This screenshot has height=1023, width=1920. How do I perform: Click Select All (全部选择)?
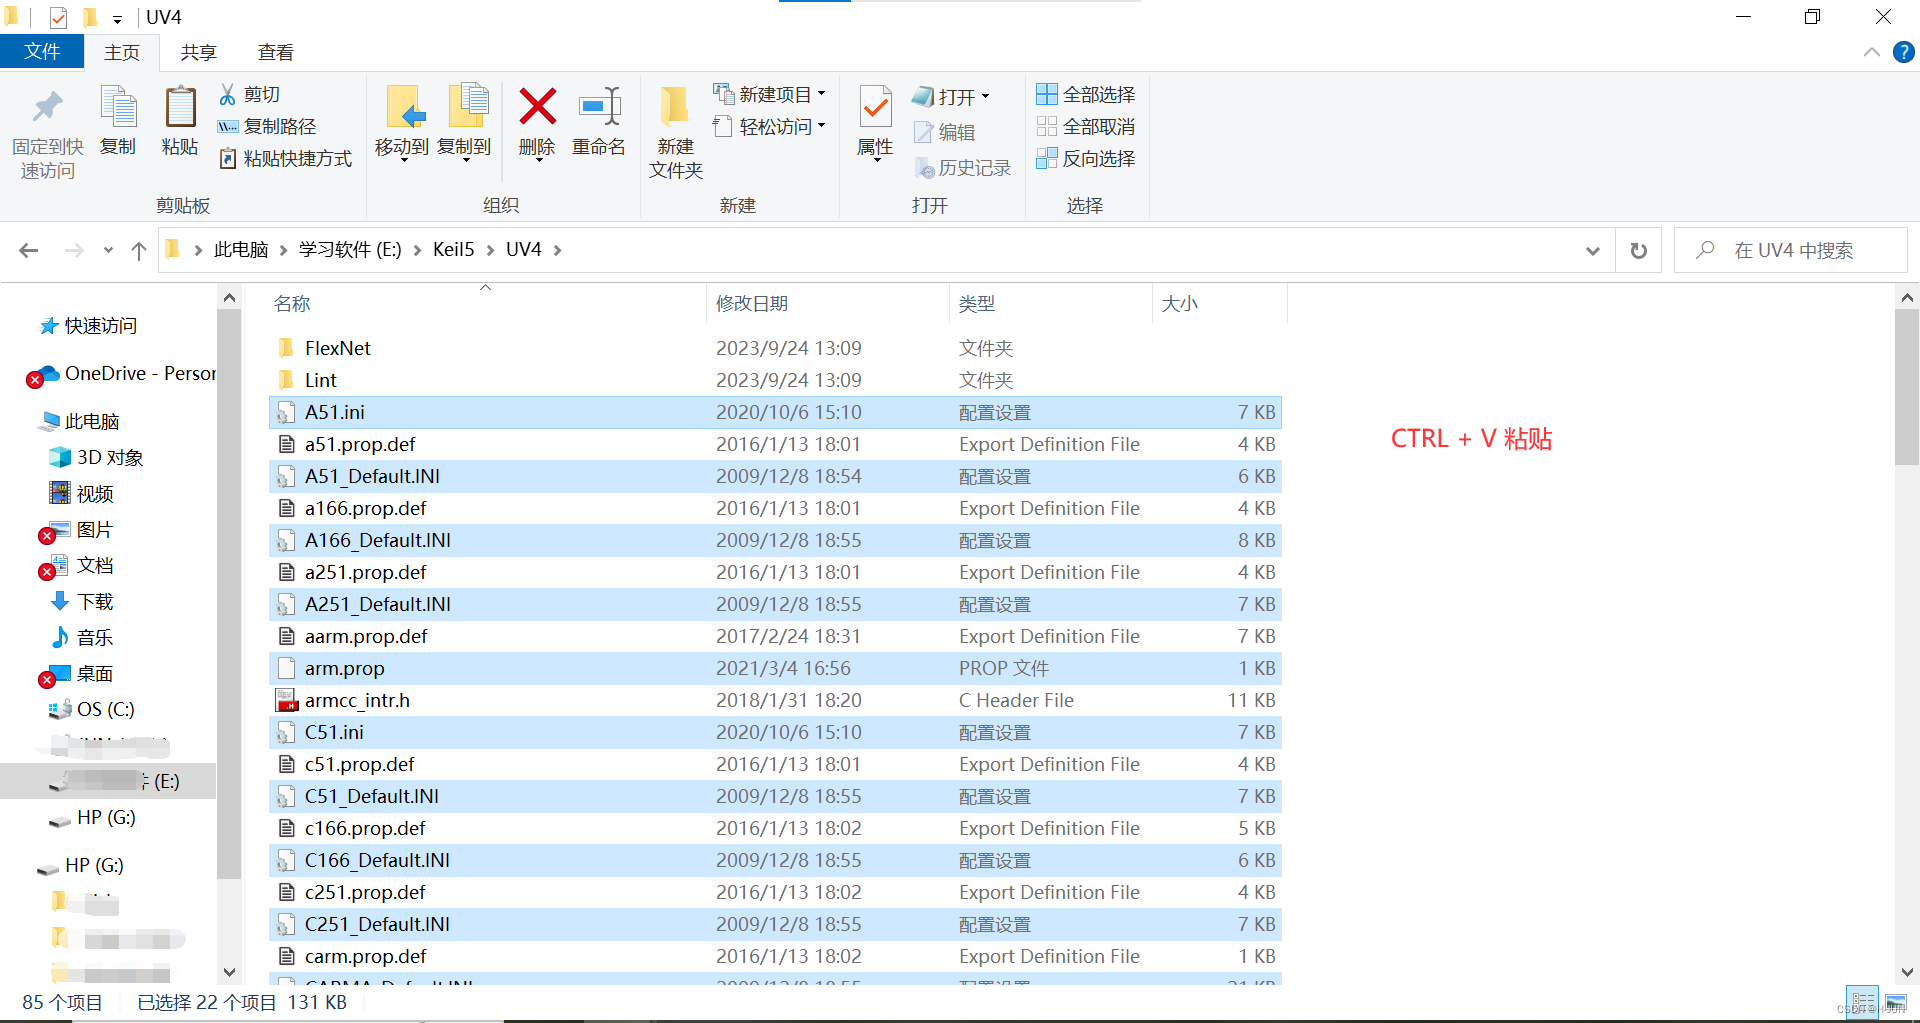coord(1086,94)
